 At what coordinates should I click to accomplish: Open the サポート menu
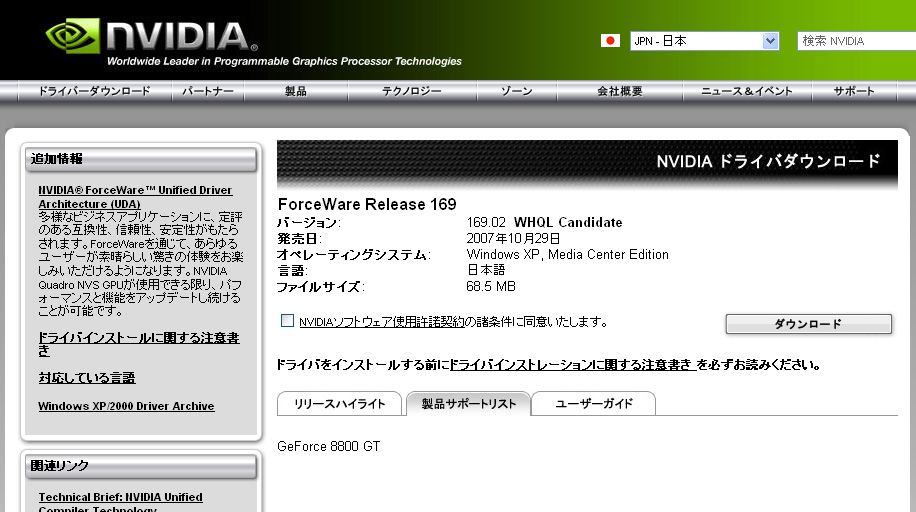click(854, 91)
